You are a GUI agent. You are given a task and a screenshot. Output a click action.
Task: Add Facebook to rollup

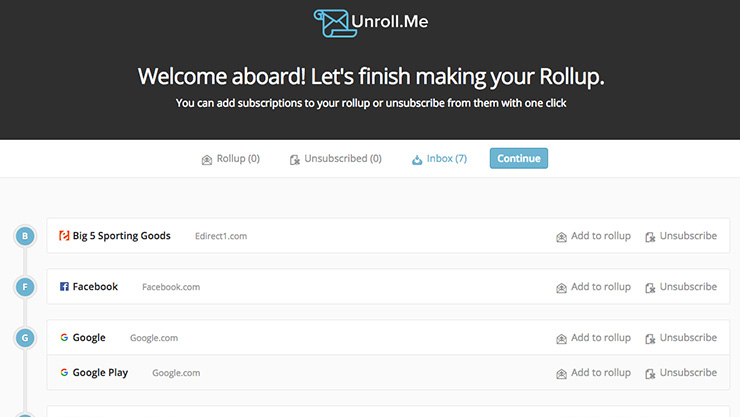coord(593,287)
